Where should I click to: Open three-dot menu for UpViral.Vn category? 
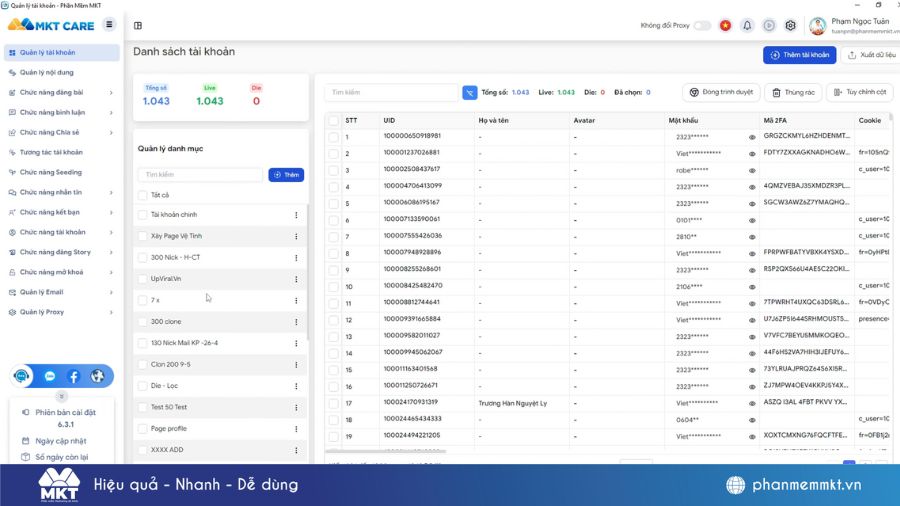tap(296, 279)
